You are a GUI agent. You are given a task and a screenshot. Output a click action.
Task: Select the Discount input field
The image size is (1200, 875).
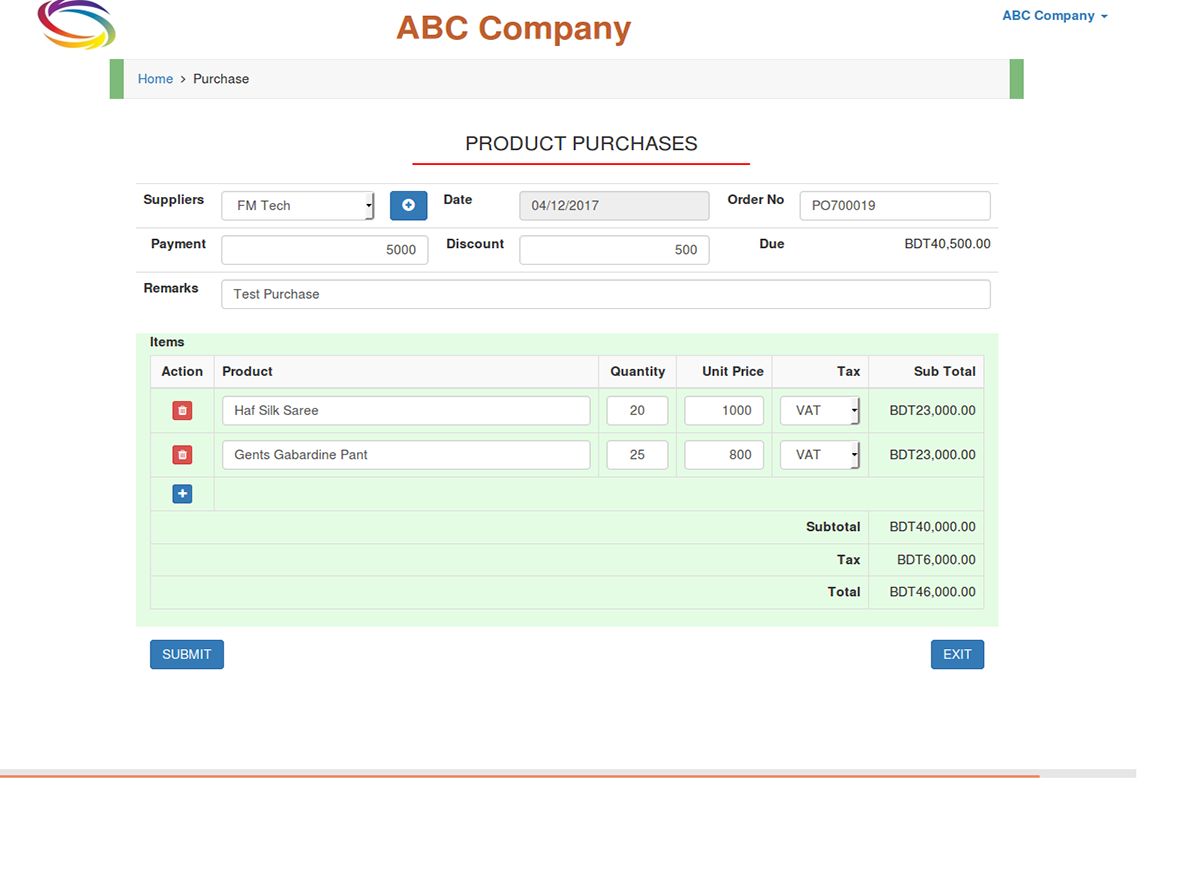(x=614, y=250)
